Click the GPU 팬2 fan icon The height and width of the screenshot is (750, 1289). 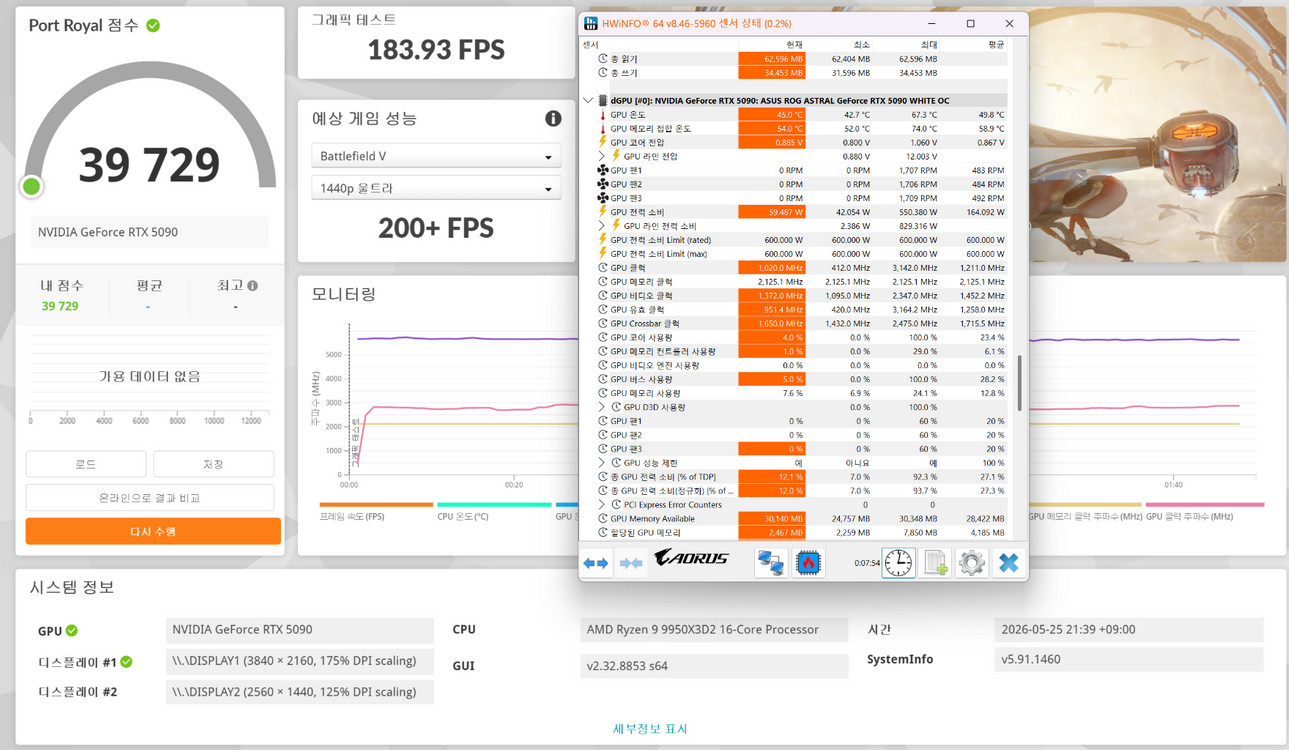(x=602, y=185)
